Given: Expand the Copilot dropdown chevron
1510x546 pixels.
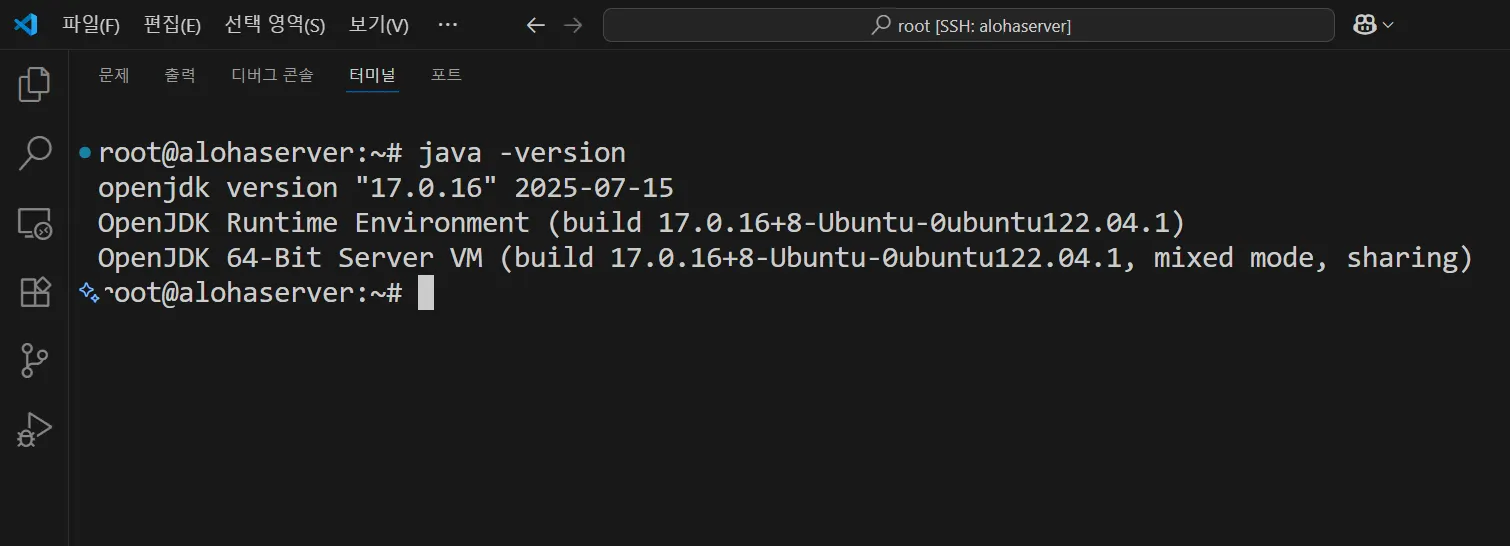Looking at the screenshot, I should pyautogui.click(x=1388, y=25).
